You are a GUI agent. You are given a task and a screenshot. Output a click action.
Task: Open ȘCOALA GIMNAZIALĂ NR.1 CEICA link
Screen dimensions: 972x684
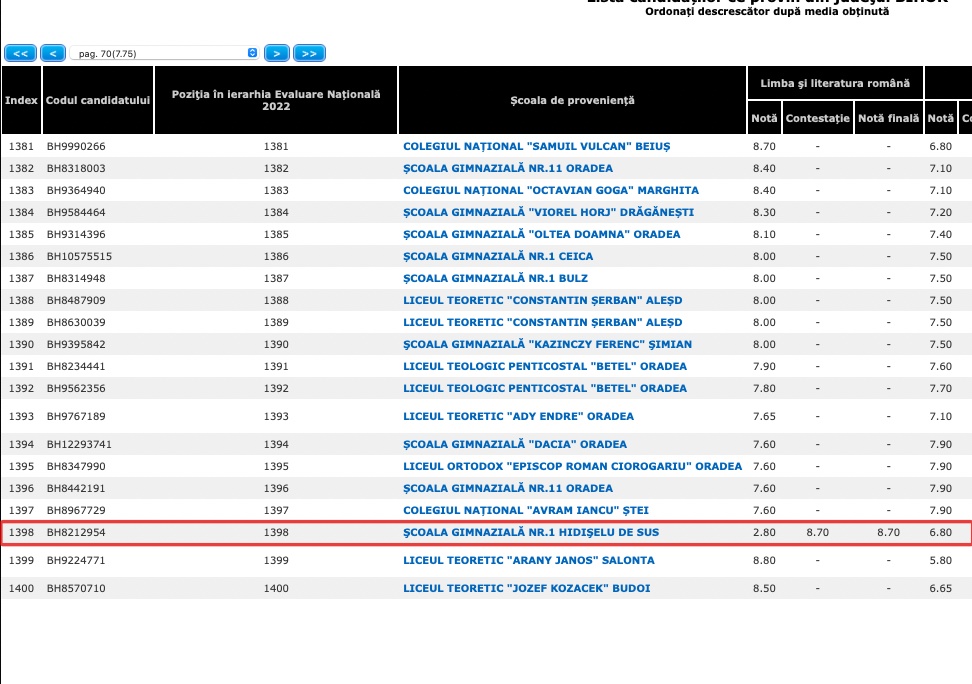click(x=498, y=256)
